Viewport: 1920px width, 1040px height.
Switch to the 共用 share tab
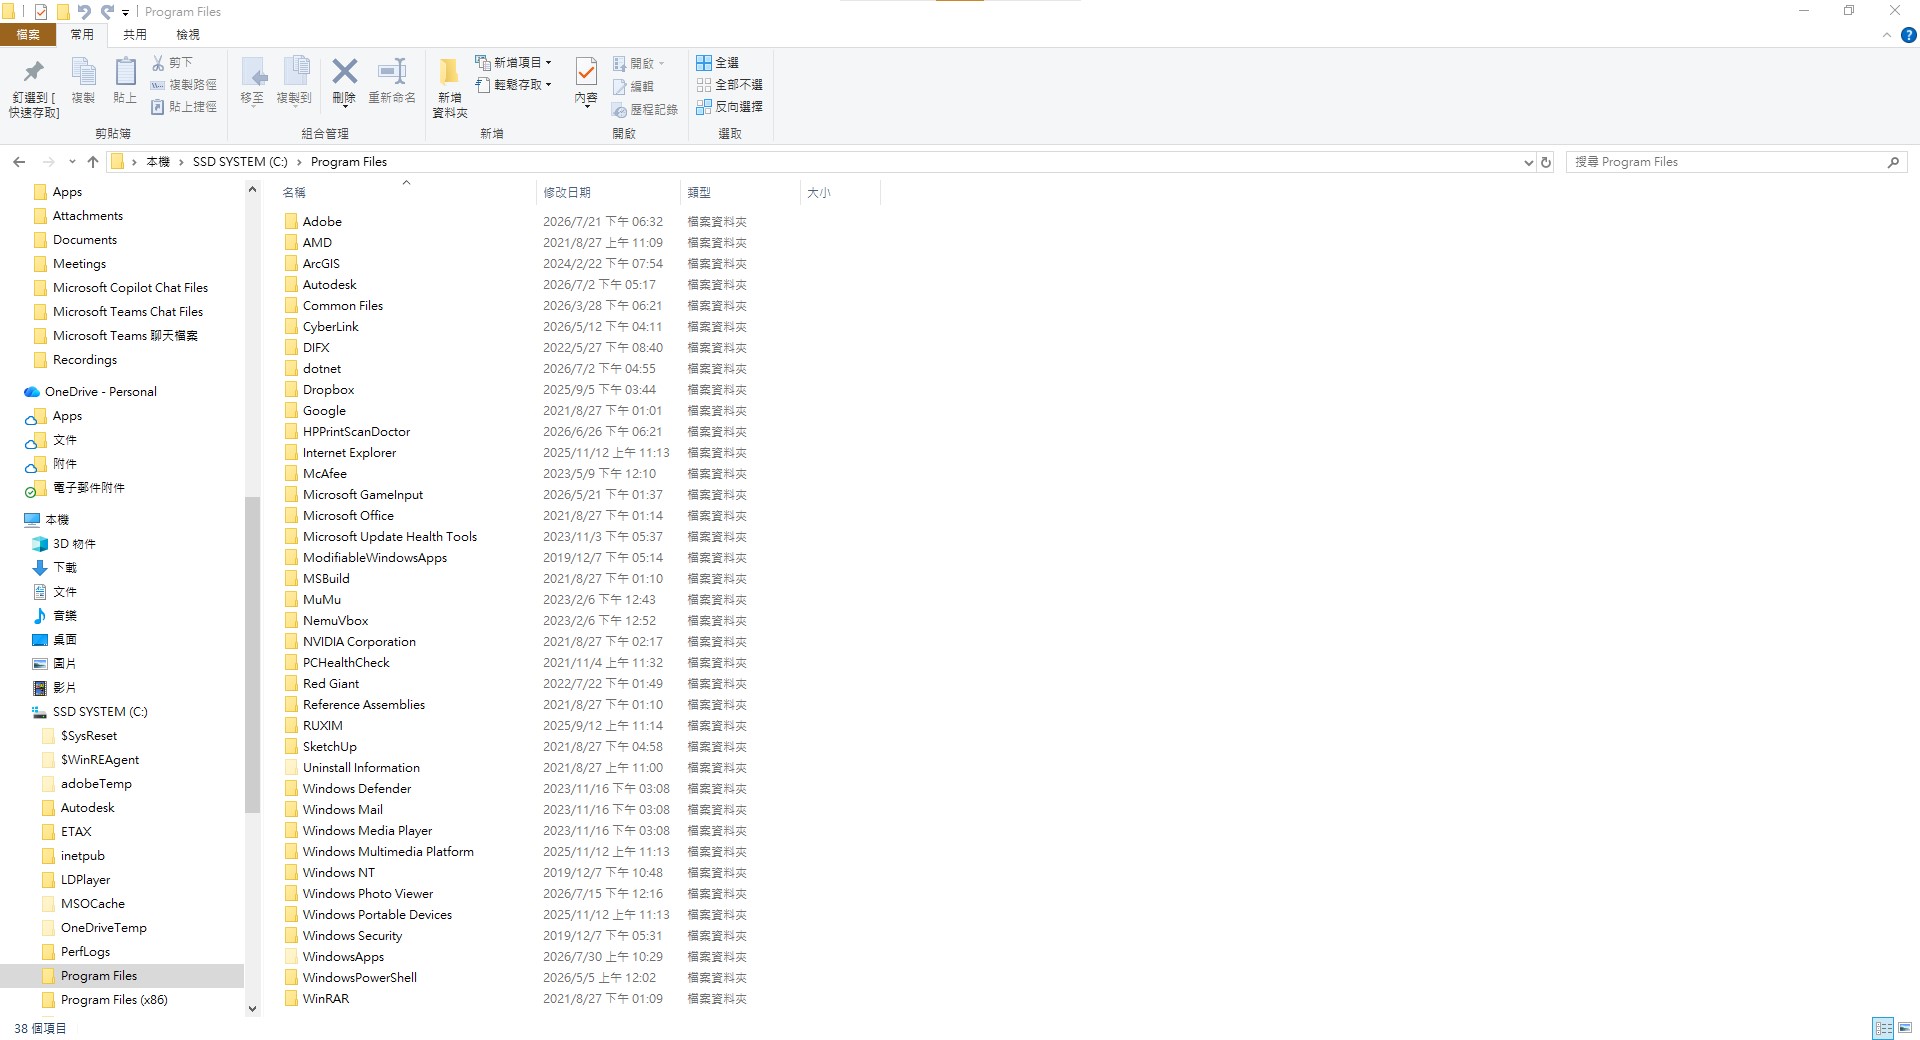pos(135,35)
